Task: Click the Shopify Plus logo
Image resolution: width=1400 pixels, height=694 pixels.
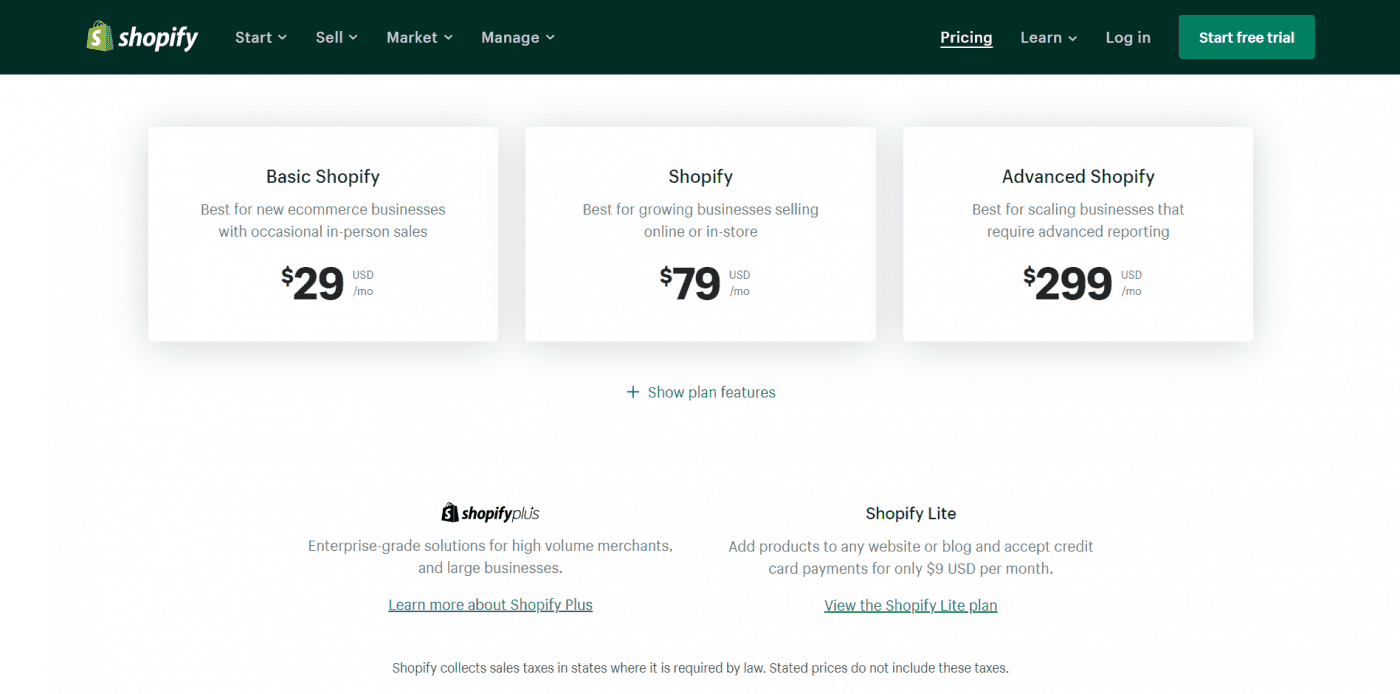Action: 490,513
